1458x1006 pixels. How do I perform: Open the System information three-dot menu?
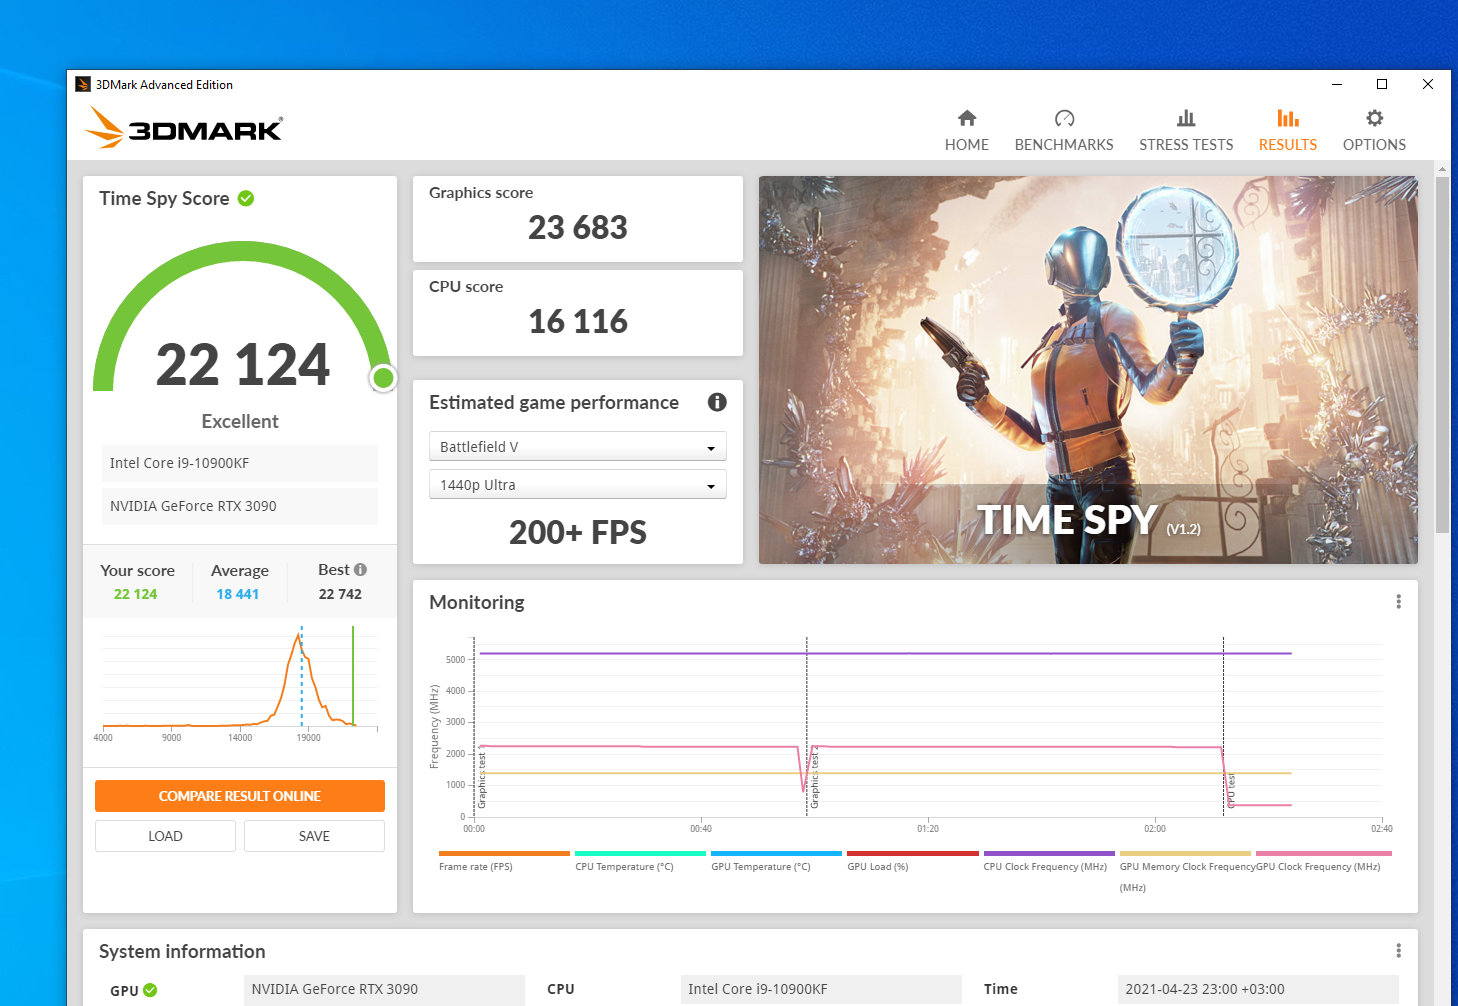click(1398, 950)
